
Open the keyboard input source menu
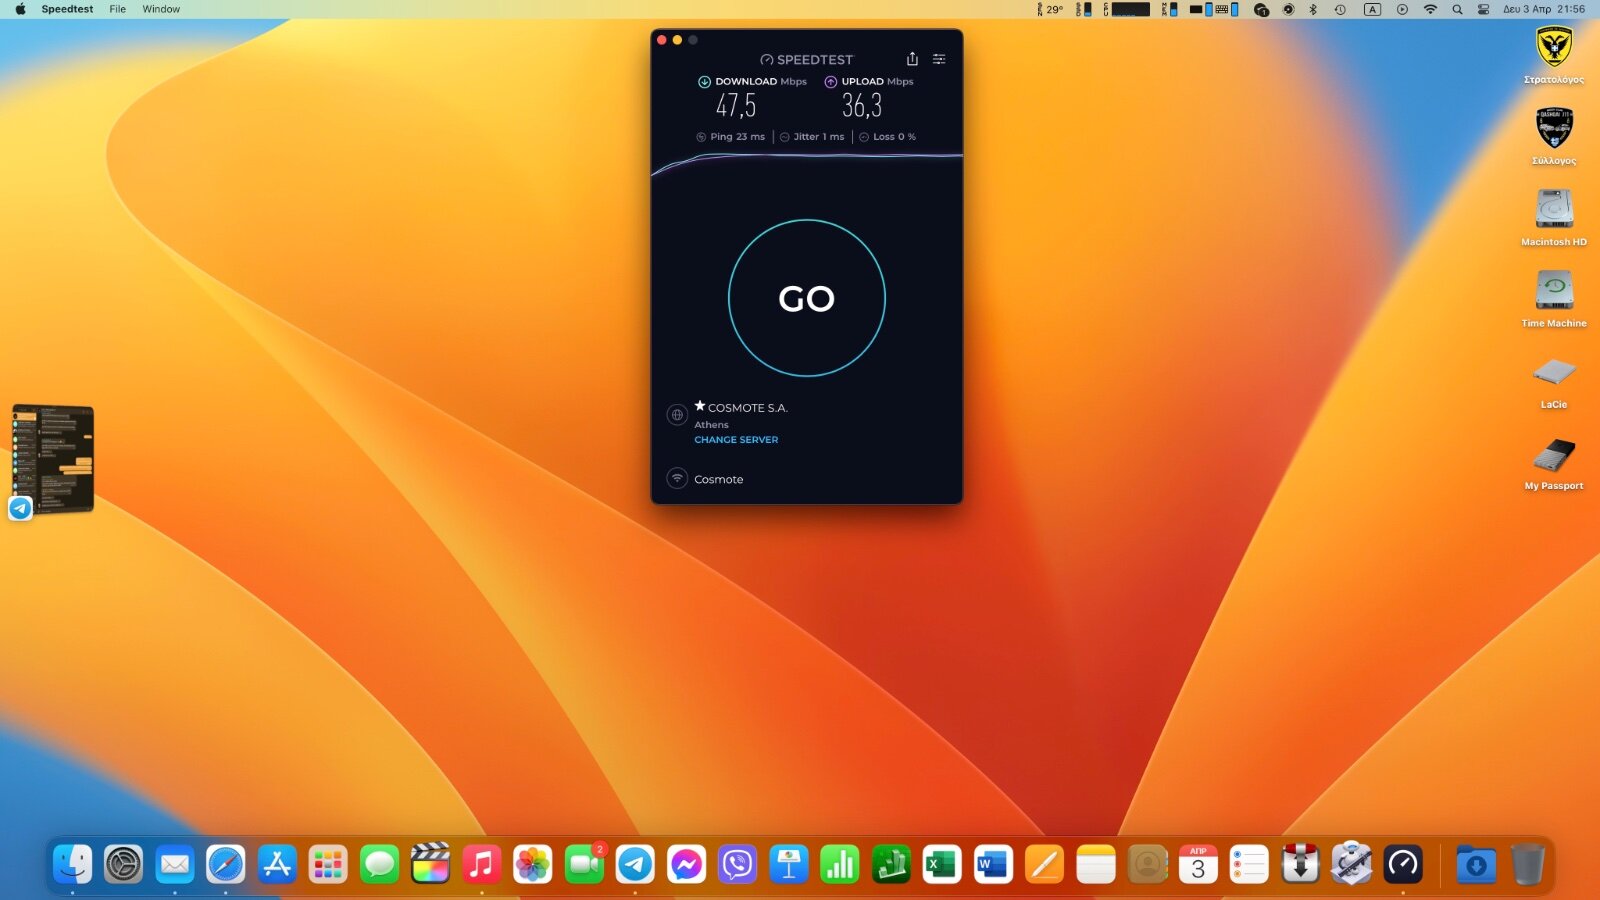click(x=1372, y=9)
